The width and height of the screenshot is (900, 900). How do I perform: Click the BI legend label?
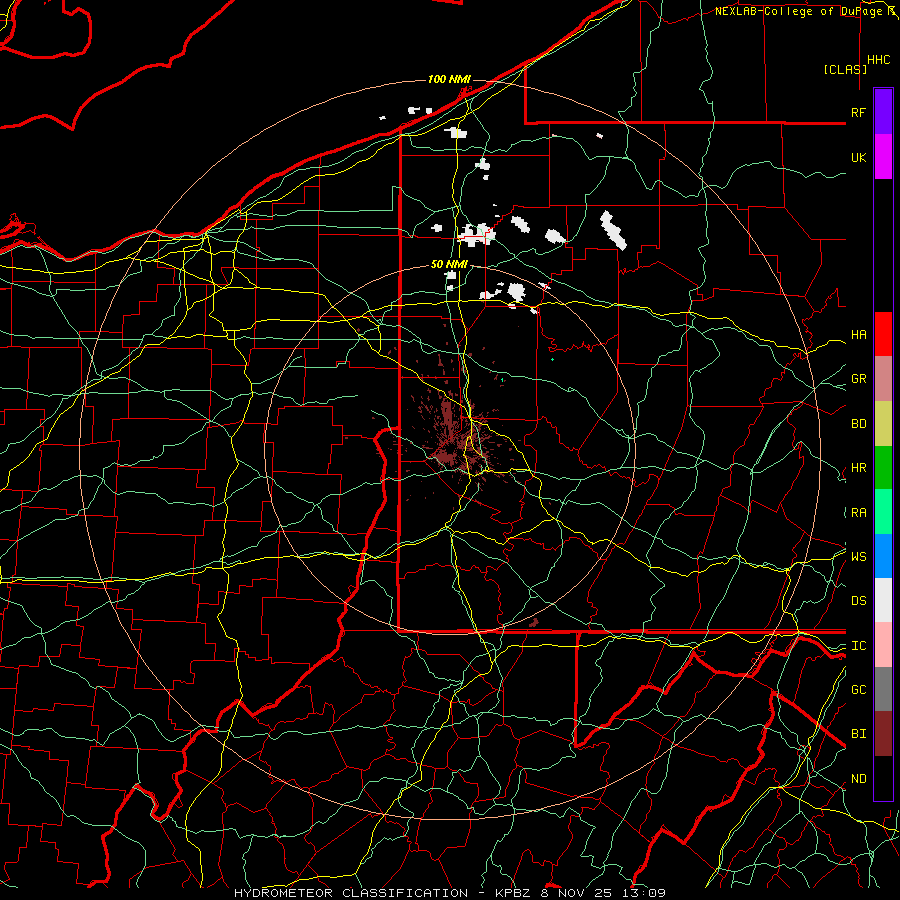(858, 734)
